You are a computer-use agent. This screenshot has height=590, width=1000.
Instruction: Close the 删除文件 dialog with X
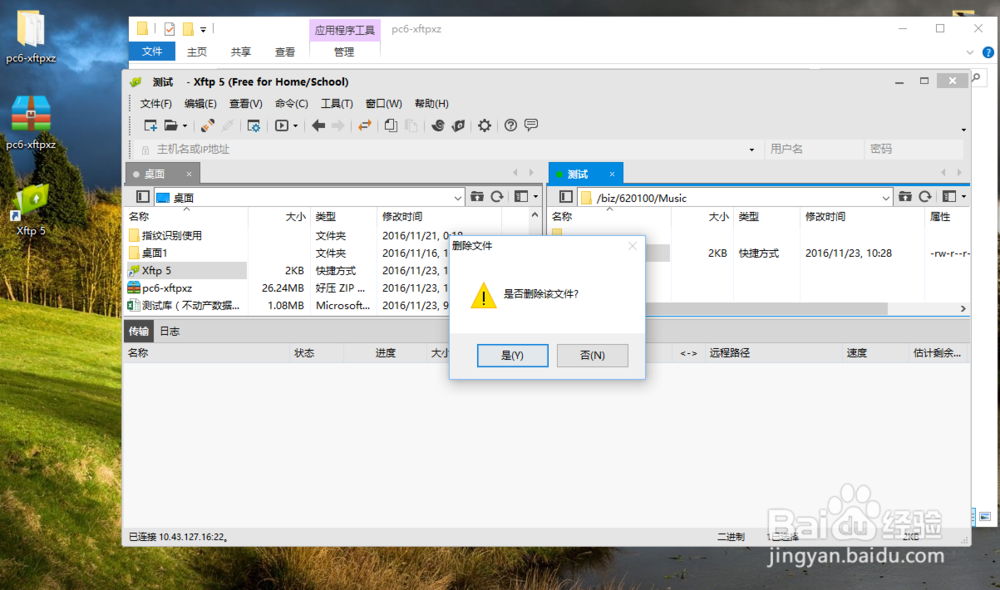632,246
